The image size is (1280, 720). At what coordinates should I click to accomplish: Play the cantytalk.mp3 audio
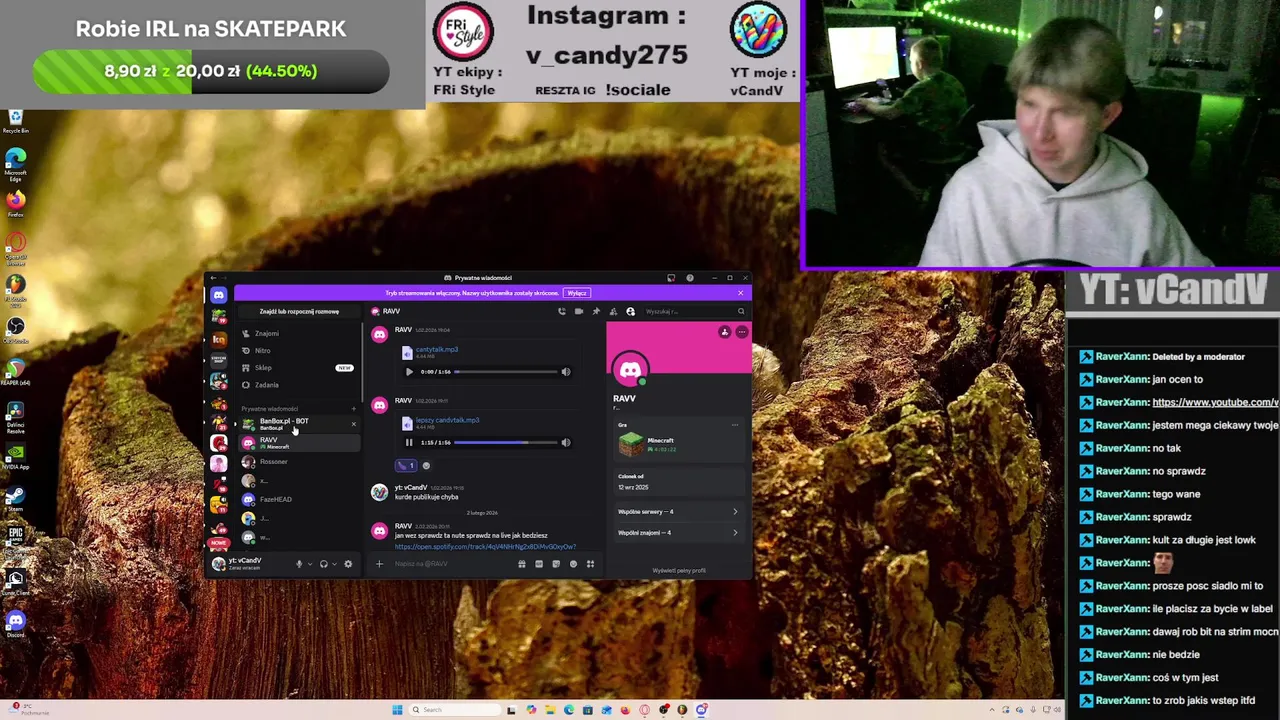tap(409, 372)
